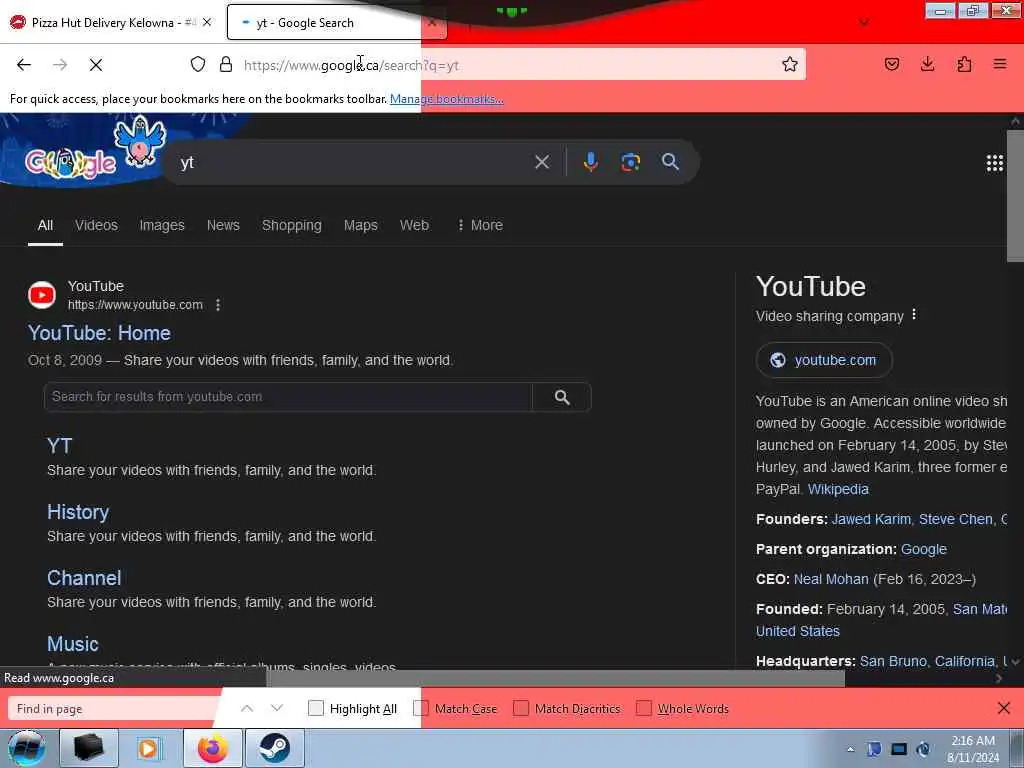Open the Firefox hamburger application menu
This screenshot has height=768, width=1024.
[1000, 64]
